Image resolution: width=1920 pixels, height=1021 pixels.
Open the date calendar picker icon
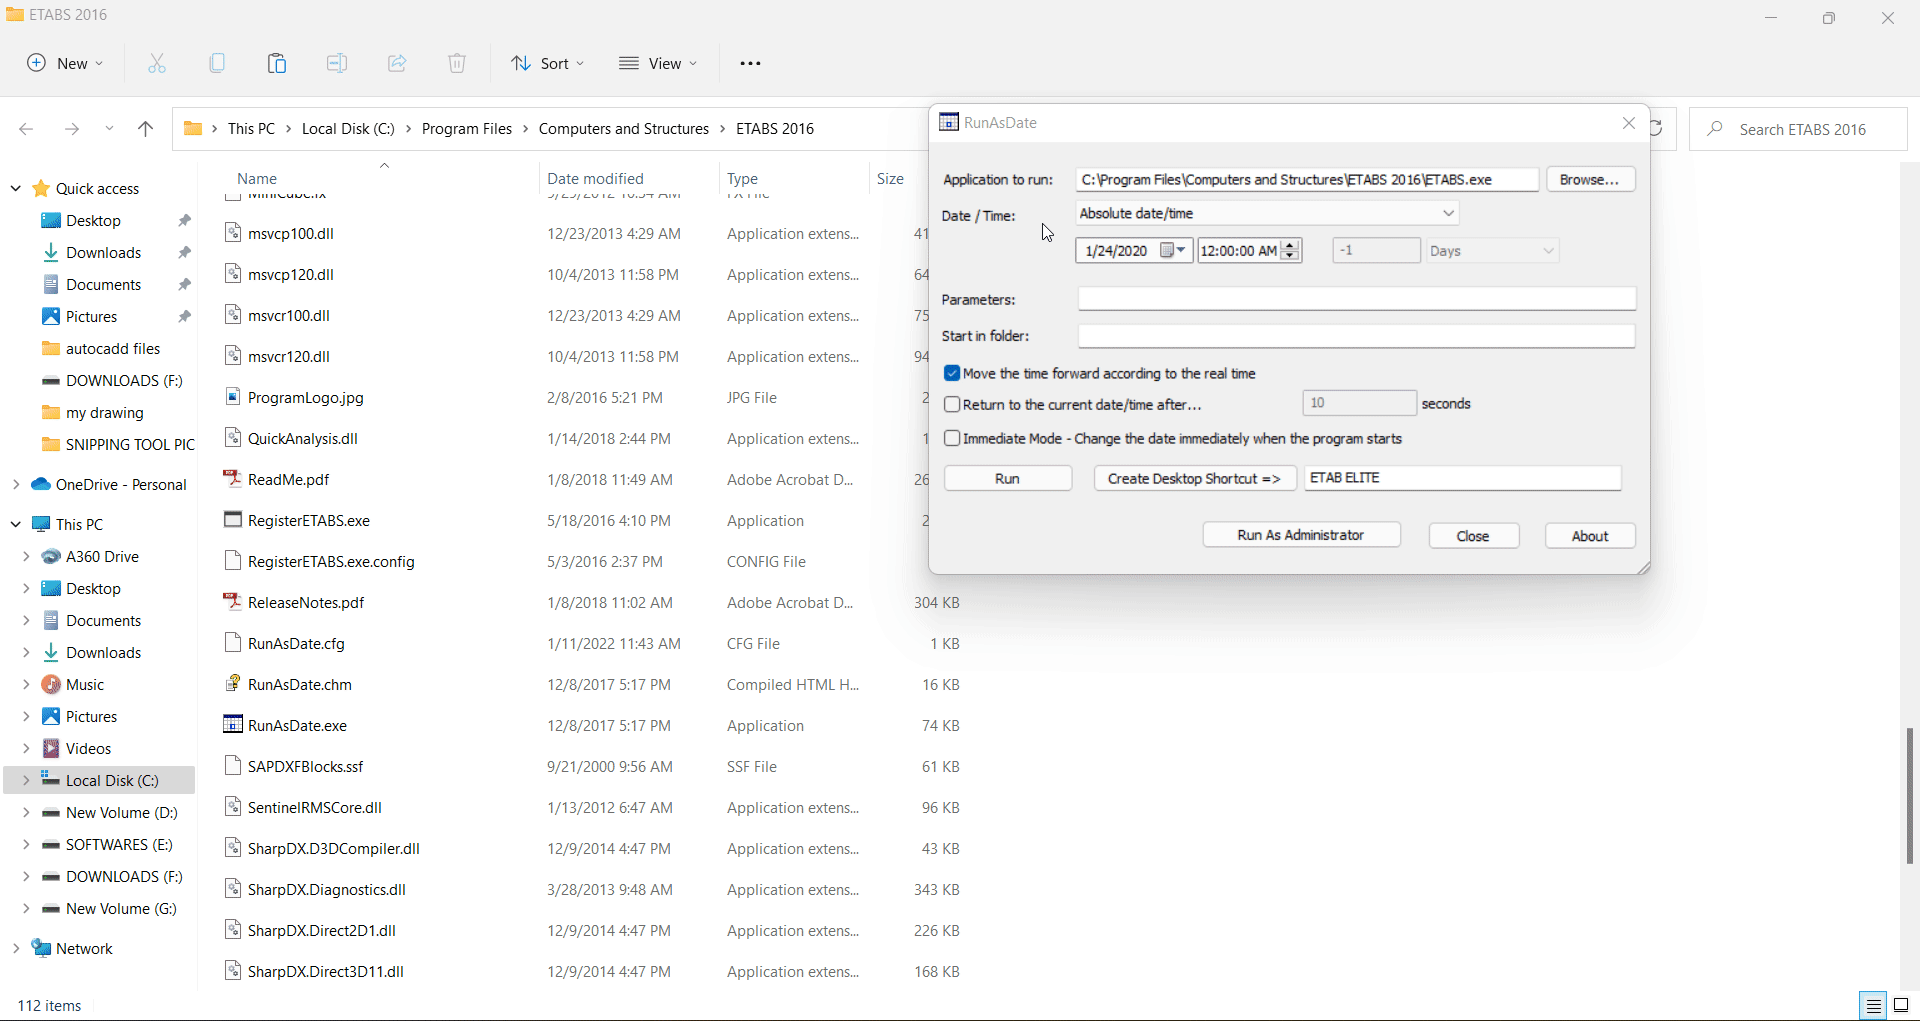click(1172, 251)
